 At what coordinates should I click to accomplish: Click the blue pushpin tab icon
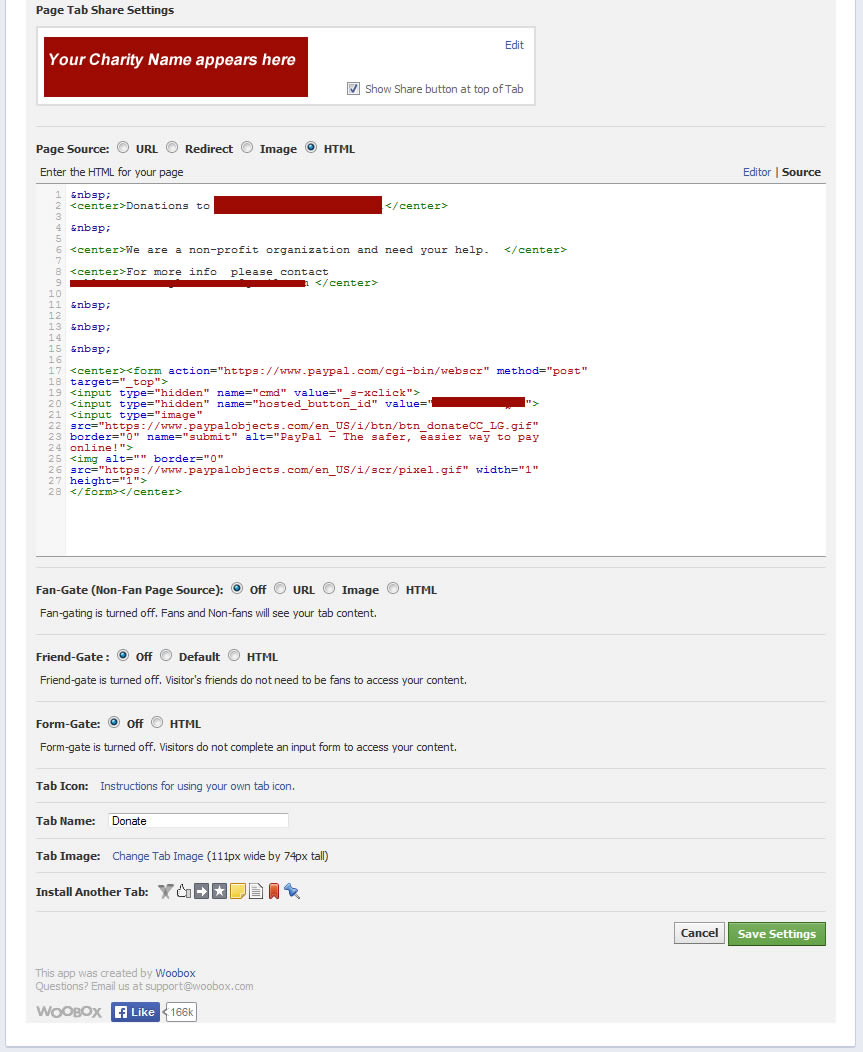[x=292, y=891]
